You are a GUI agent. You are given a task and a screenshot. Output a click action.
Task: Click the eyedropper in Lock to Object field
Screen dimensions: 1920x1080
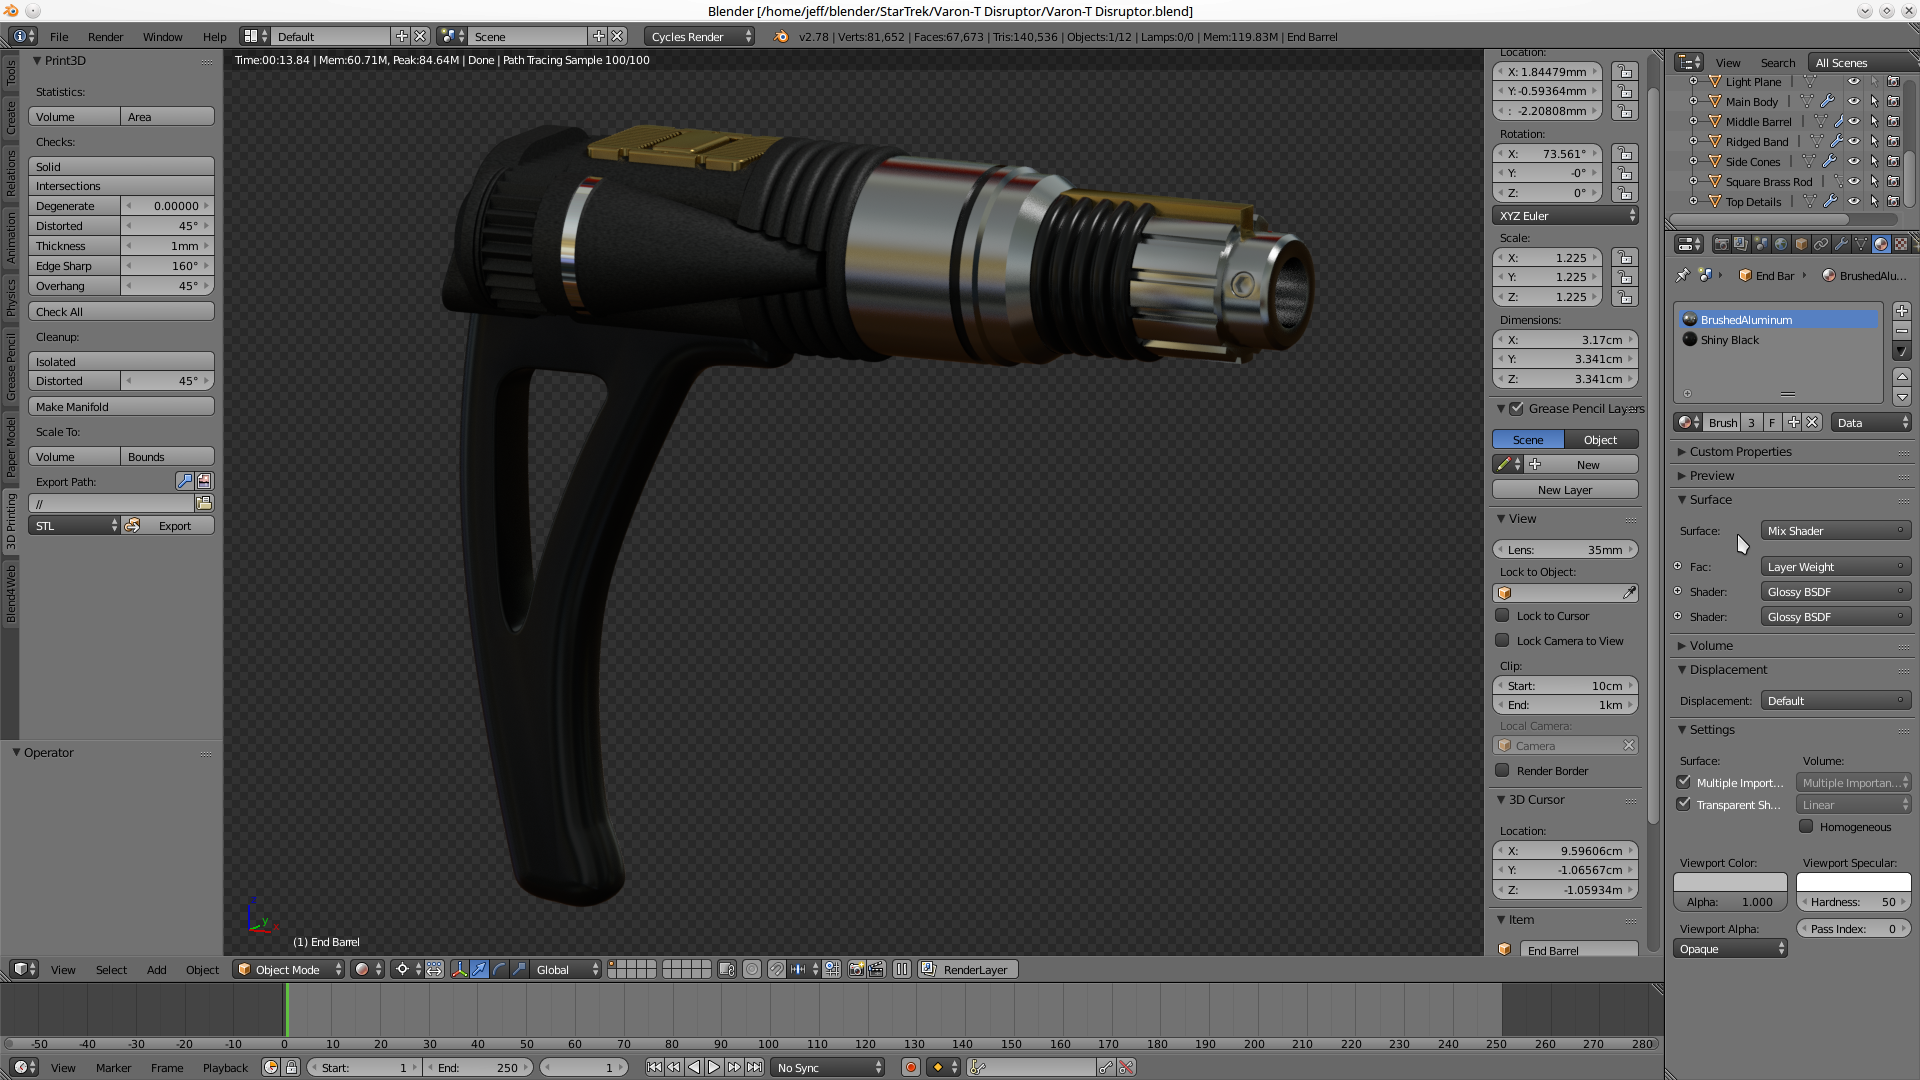1629,593
